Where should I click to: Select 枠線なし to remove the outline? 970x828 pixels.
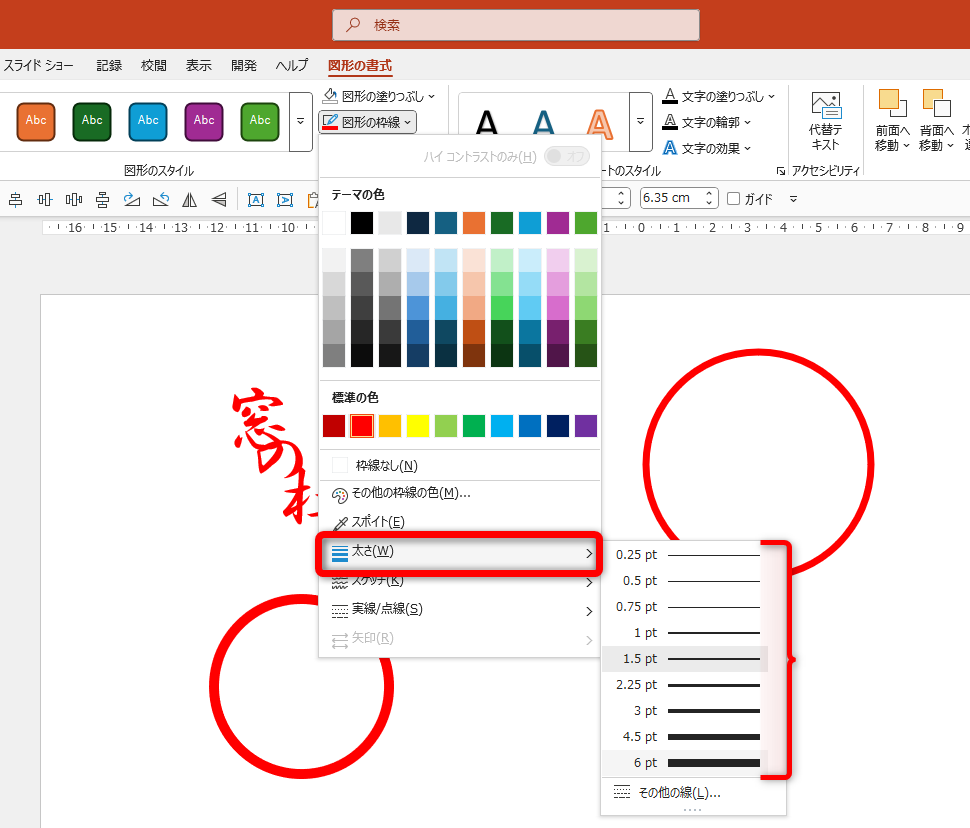(x=383, y=464)
